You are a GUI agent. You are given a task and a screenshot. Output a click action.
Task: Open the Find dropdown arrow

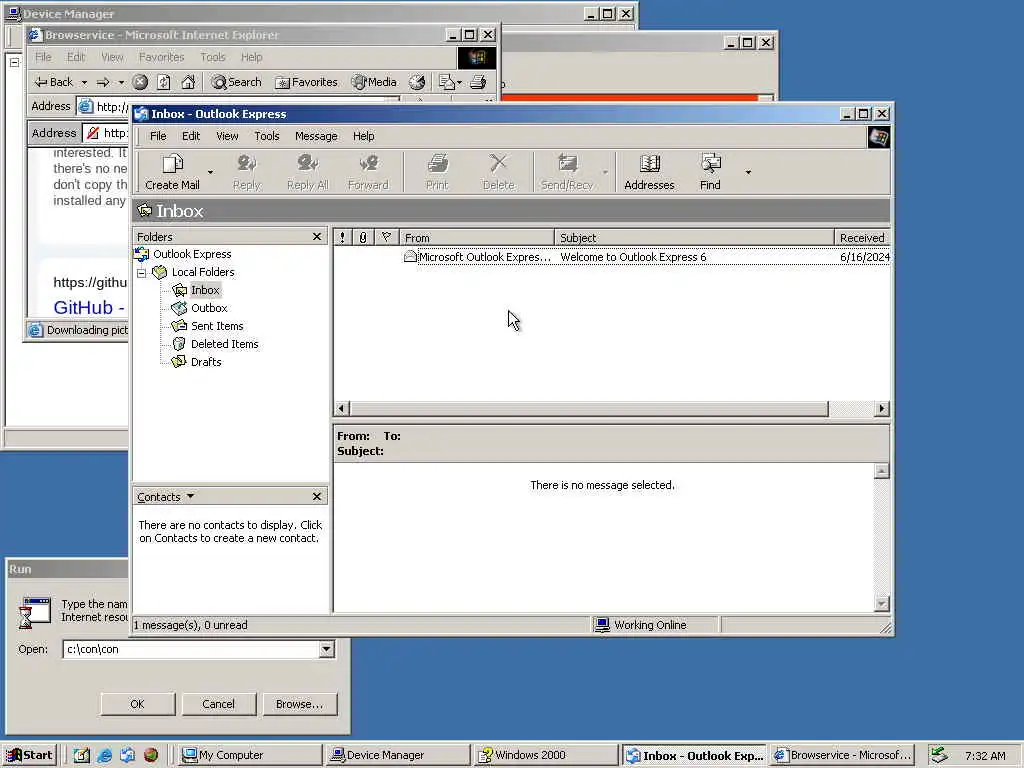(748, 172)
